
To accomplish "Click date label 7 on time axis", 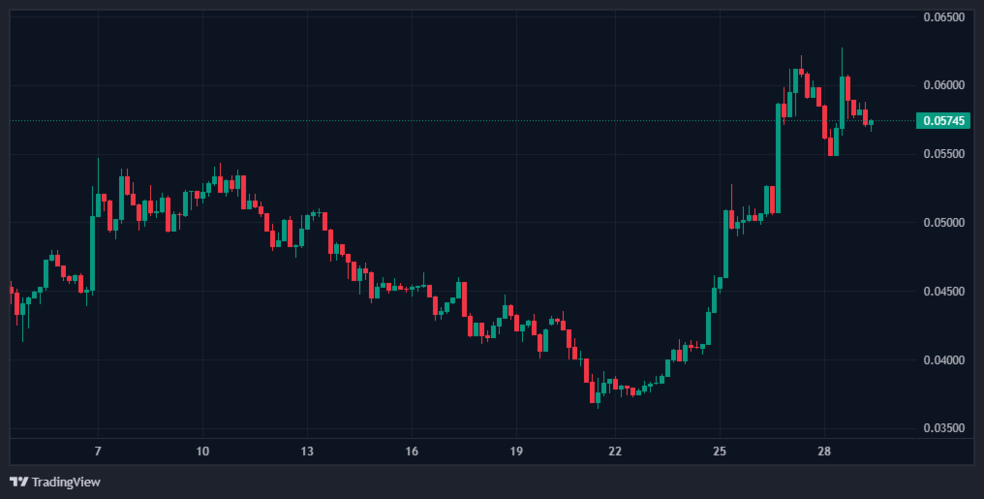I will [x=97, y=452].
